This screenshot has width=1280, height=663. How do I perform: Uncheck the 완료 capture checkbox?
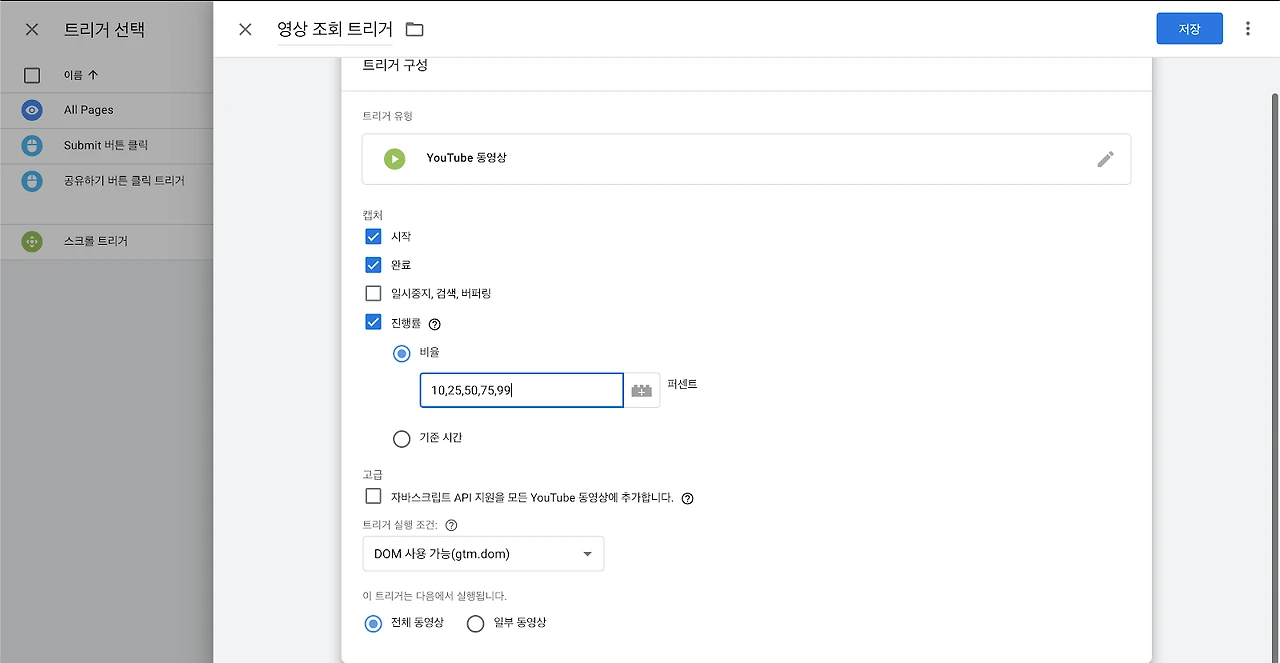(x=373, y=265)
